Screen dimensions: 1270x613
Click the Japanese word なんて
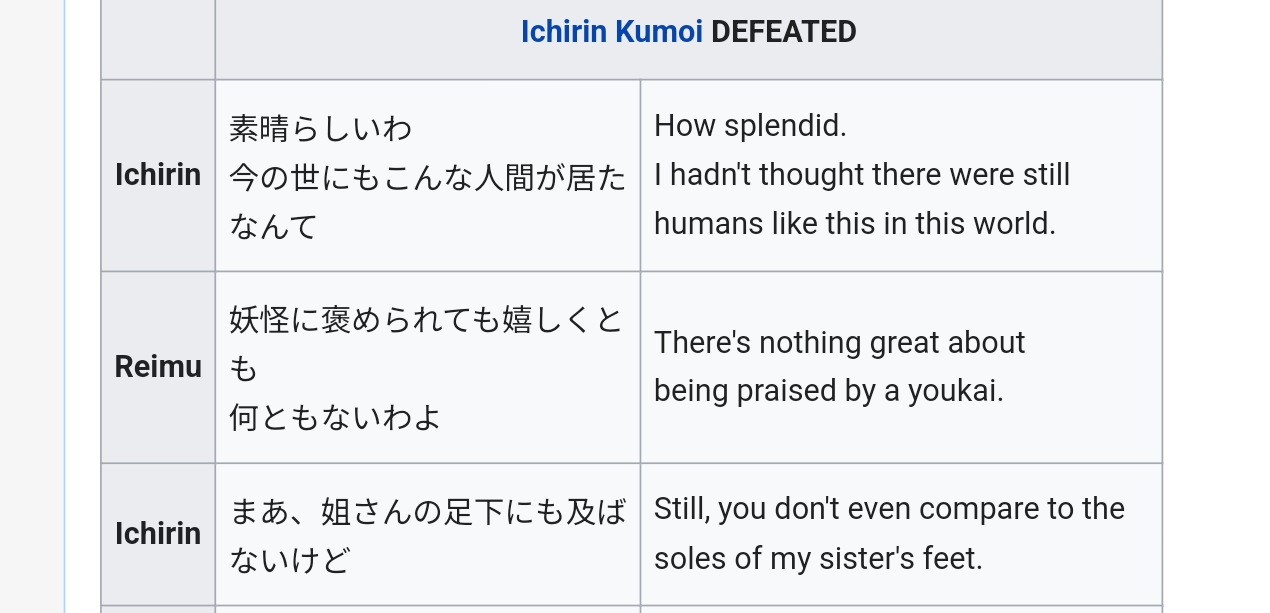pyautogui.click(x=273, y=226)
